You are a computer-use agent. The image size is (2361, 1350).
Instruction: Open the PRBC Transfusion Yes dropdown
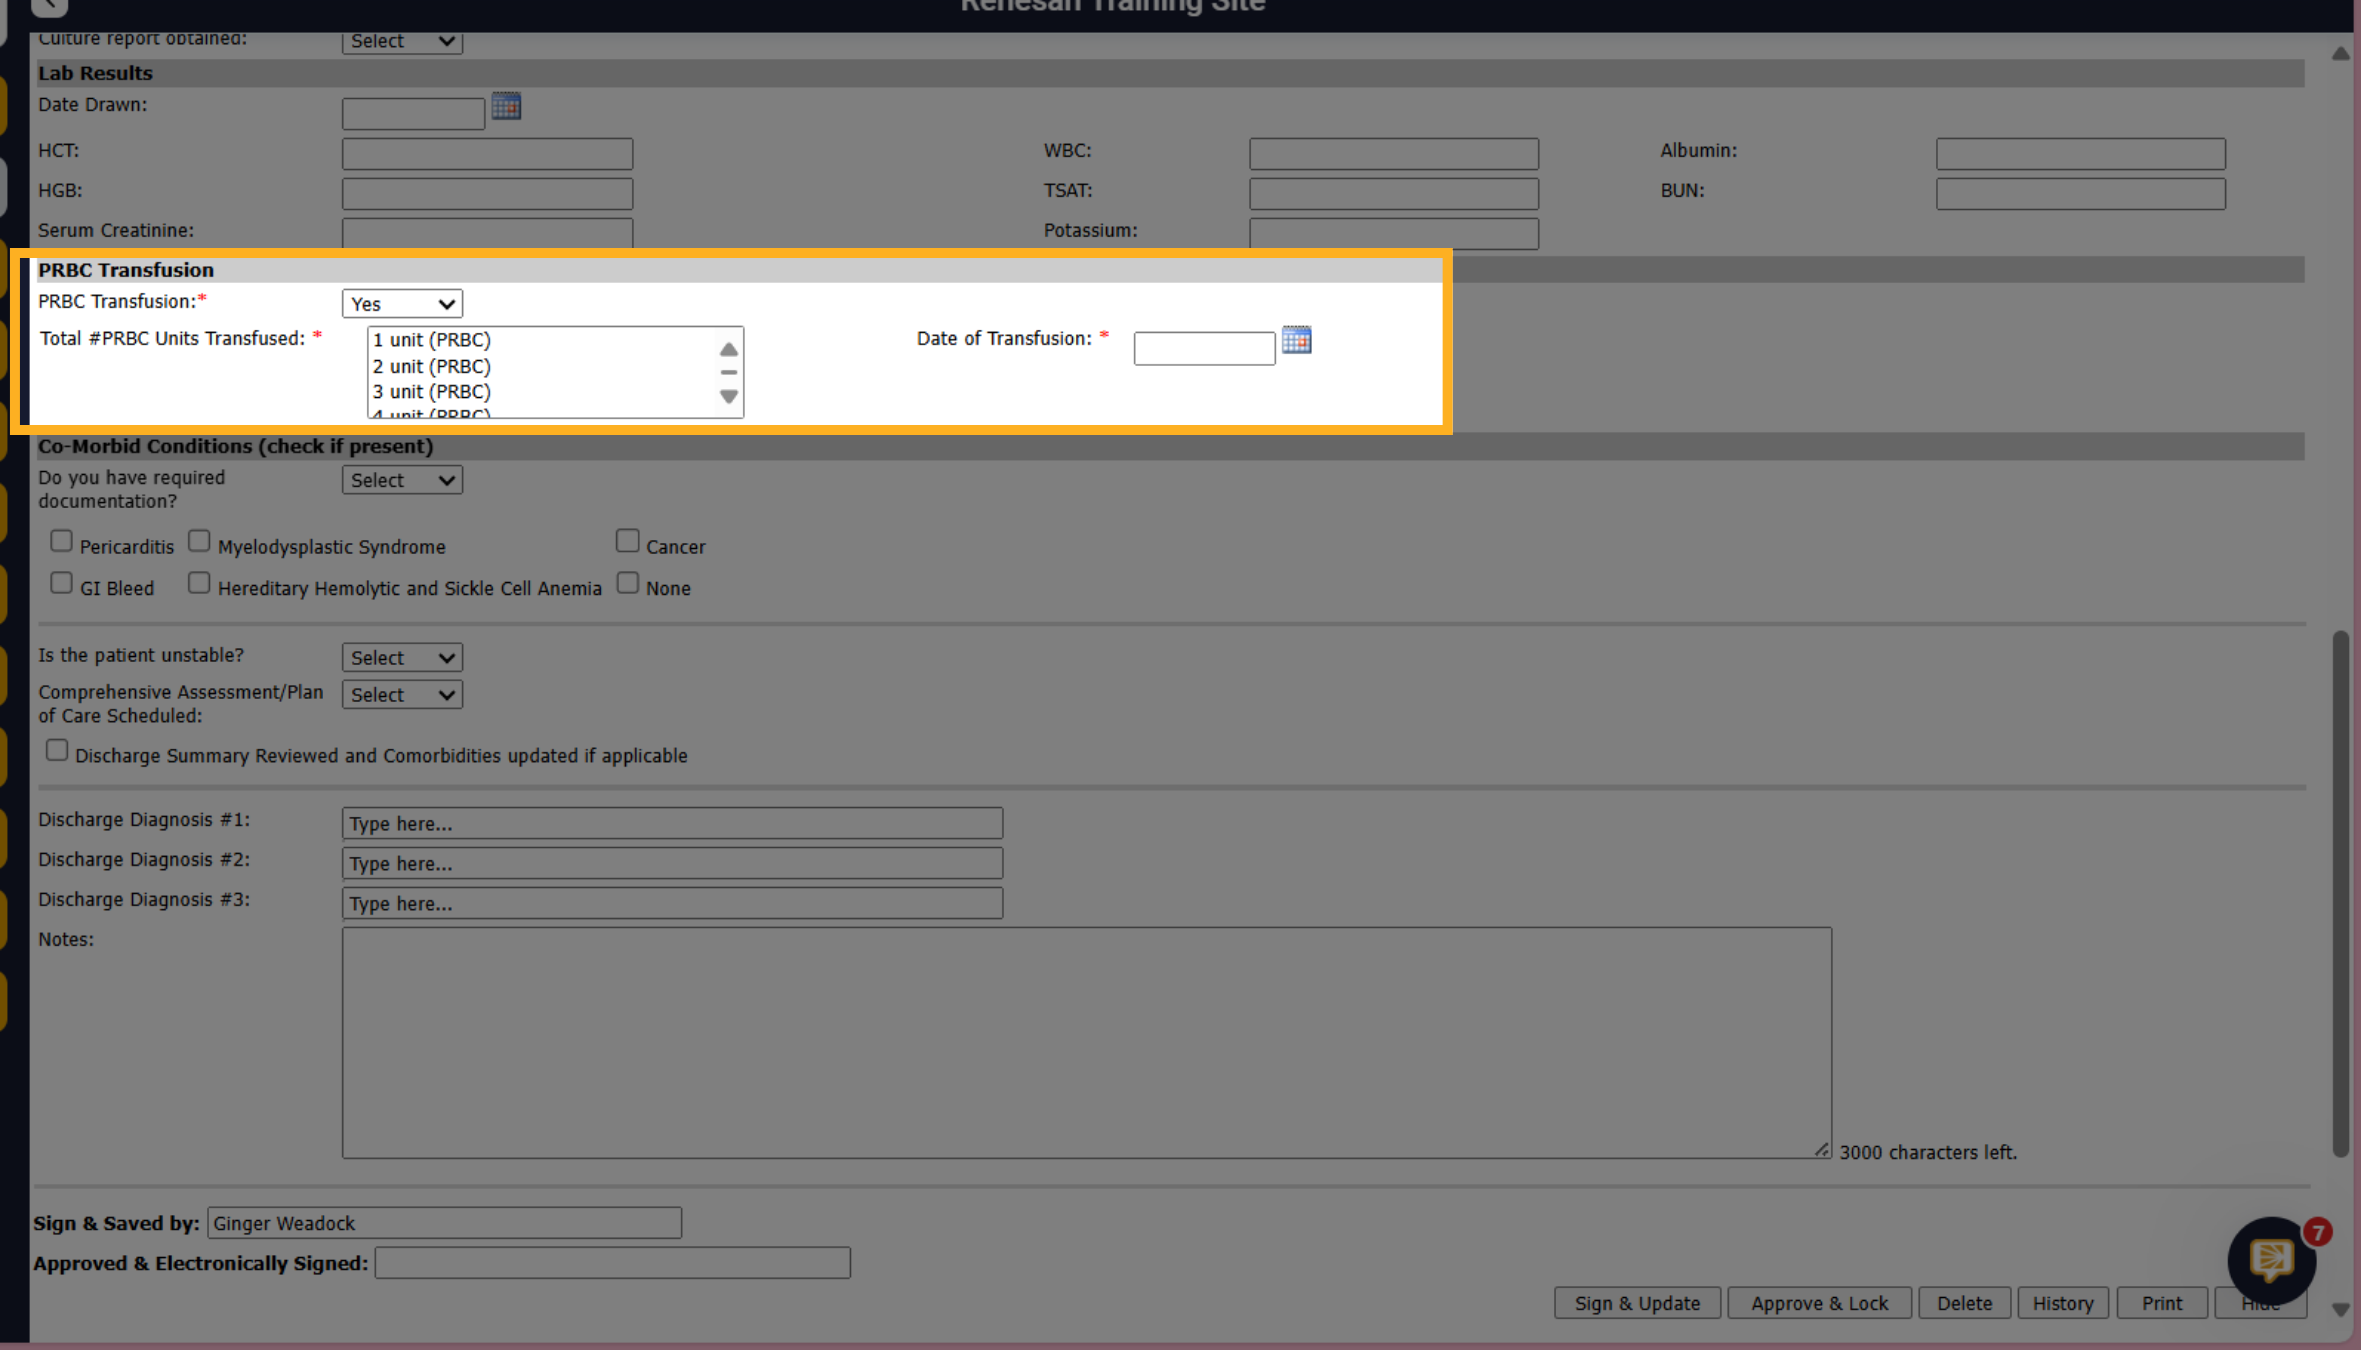coord(402,304)
